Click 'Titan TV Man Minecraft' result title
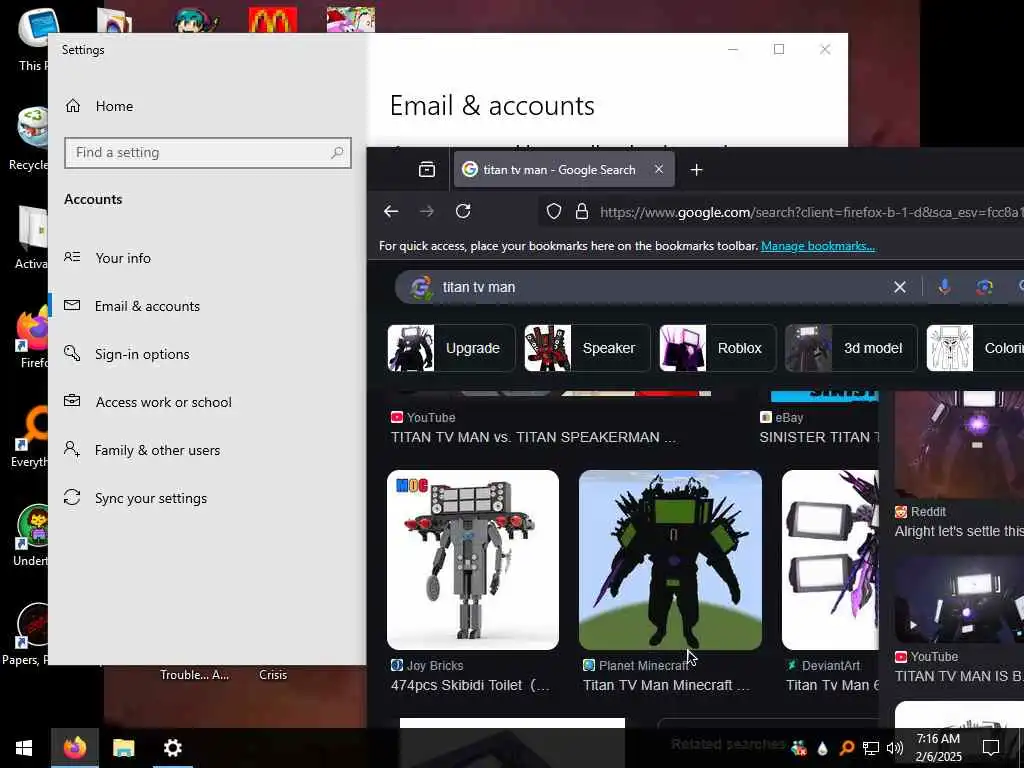Image resolution: width=1024 pixels, height=768 pixels. pyautogui.click(x=666, y=685)
